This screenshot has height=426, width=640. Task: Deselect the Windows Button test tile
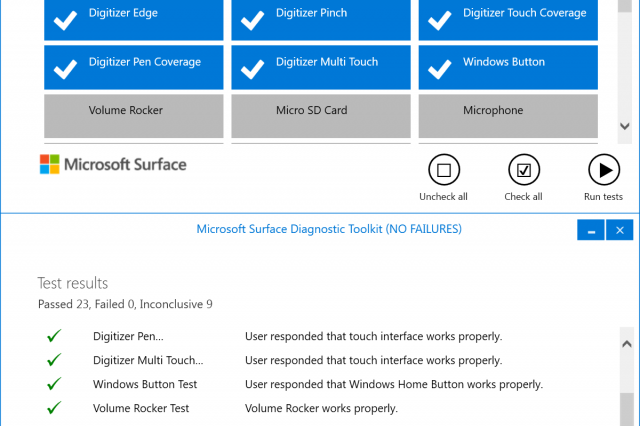coord(507,67)
